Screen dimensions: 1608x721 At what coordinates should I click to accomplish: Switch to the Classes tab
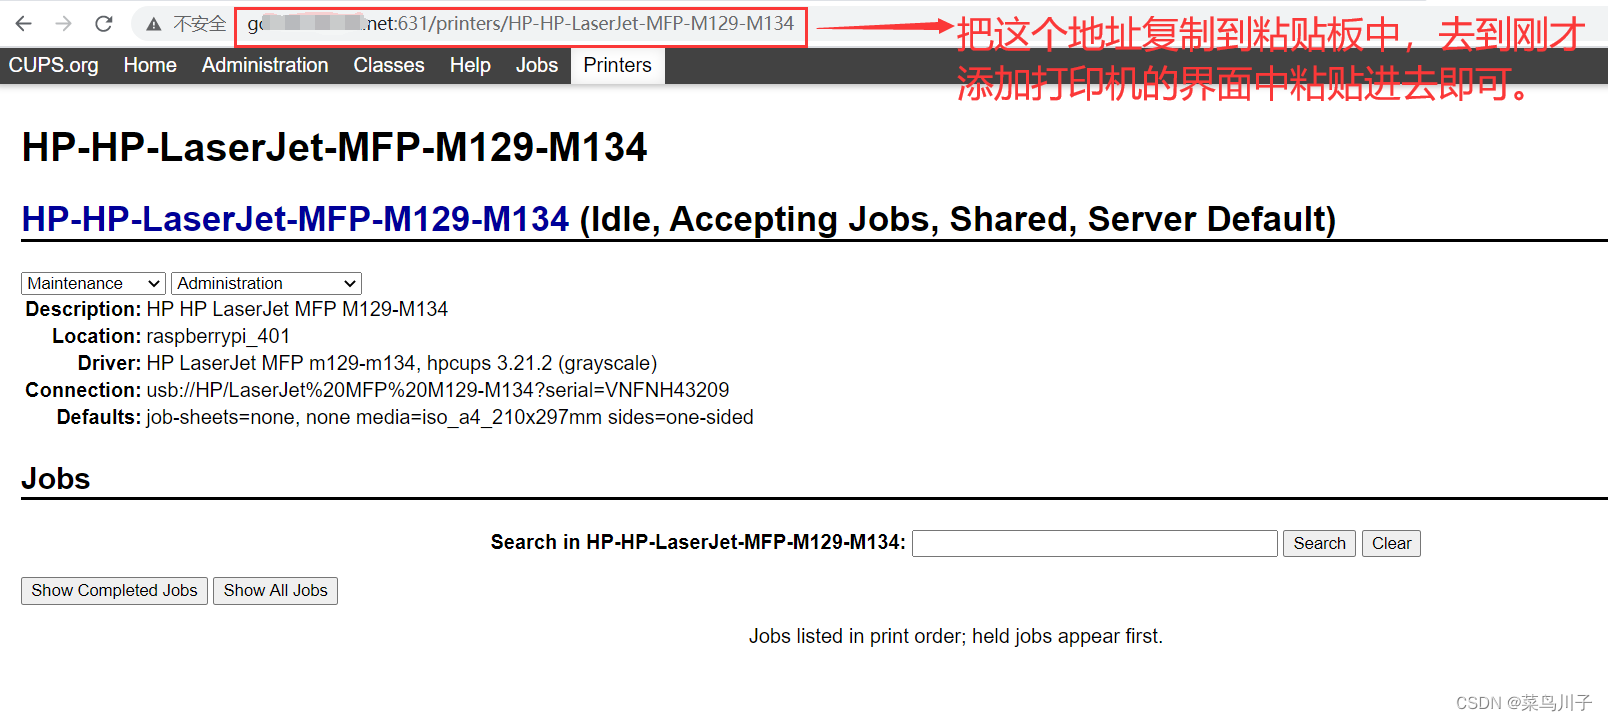tap(389, 65)
